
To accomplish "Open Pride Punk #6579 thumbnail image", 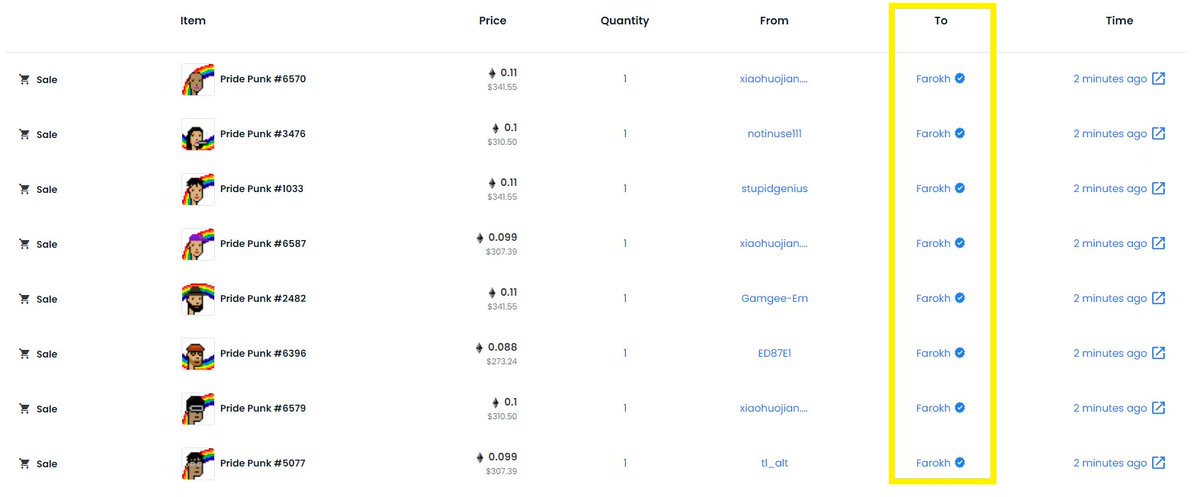I will click(x=198, y=410).
